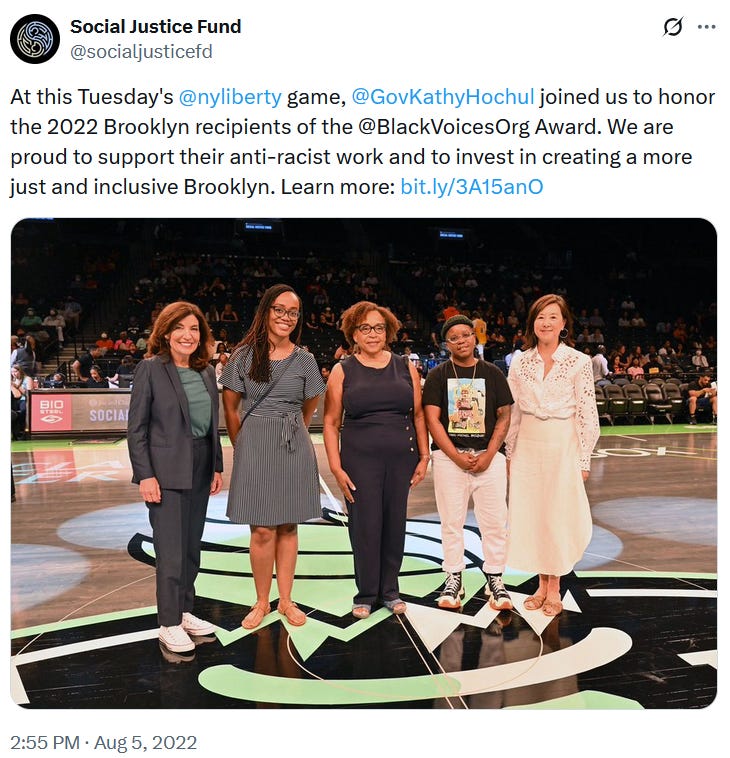730x758 pixels.
Task: Click the woman in navy jumpsuit
Action: tap(377, 457)
